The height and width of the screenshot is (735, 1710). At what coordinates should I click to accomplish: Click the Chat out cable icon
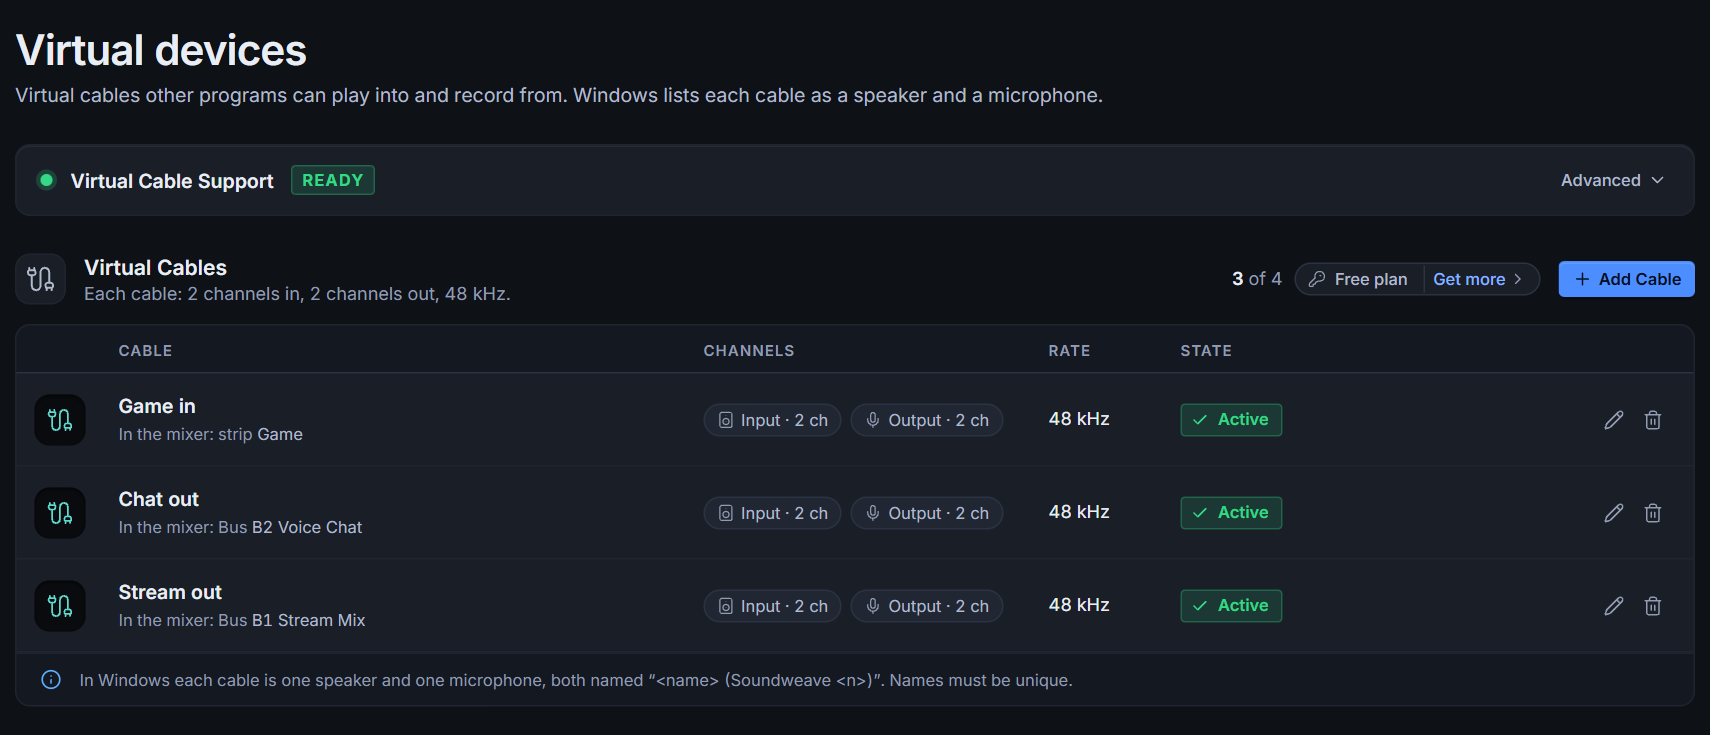60,513
